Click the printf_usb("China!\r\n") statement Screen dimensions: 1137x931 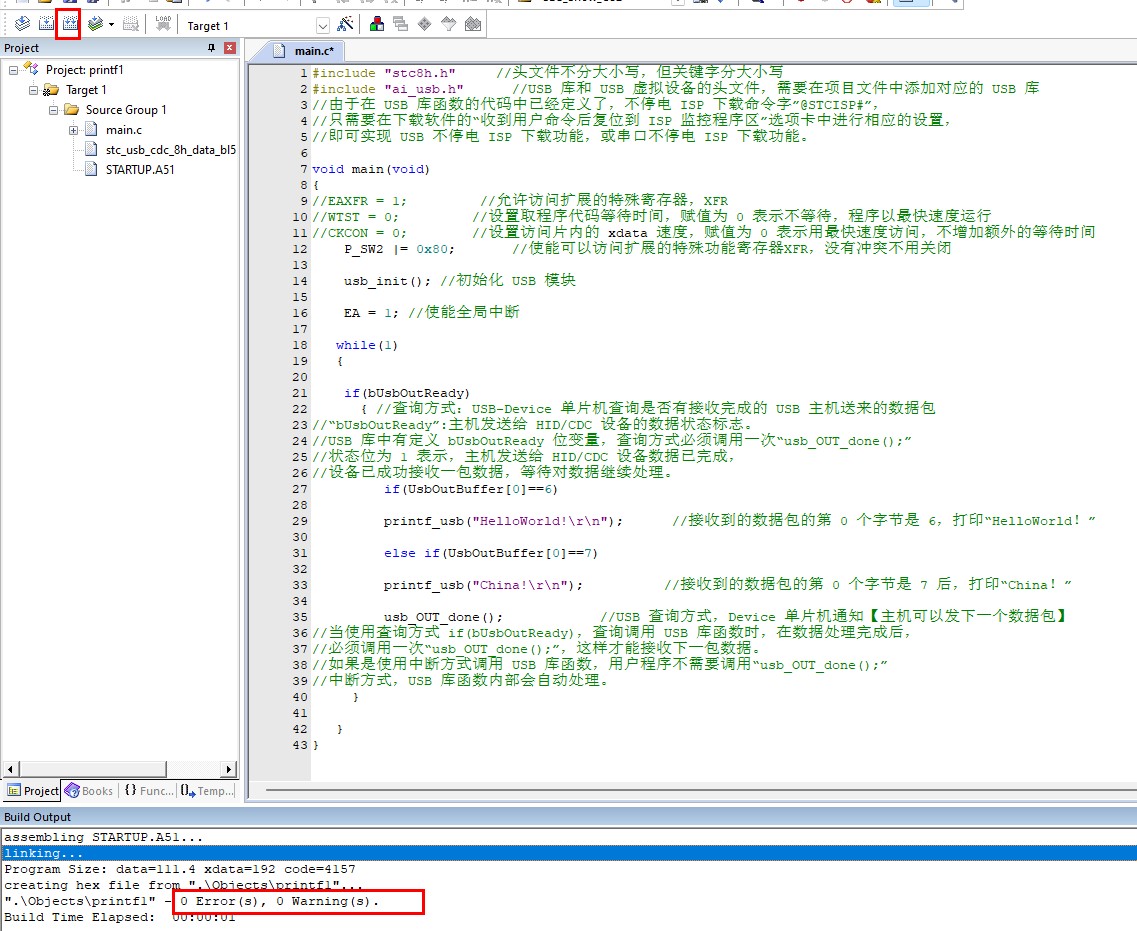click(x=483, y=584)
